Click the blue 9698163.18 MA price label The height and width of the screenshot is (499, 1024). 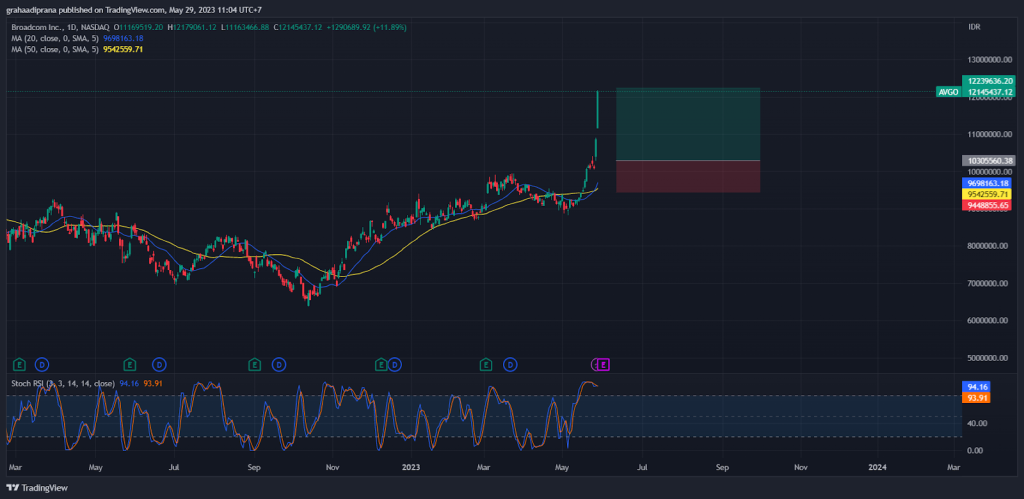989,184
